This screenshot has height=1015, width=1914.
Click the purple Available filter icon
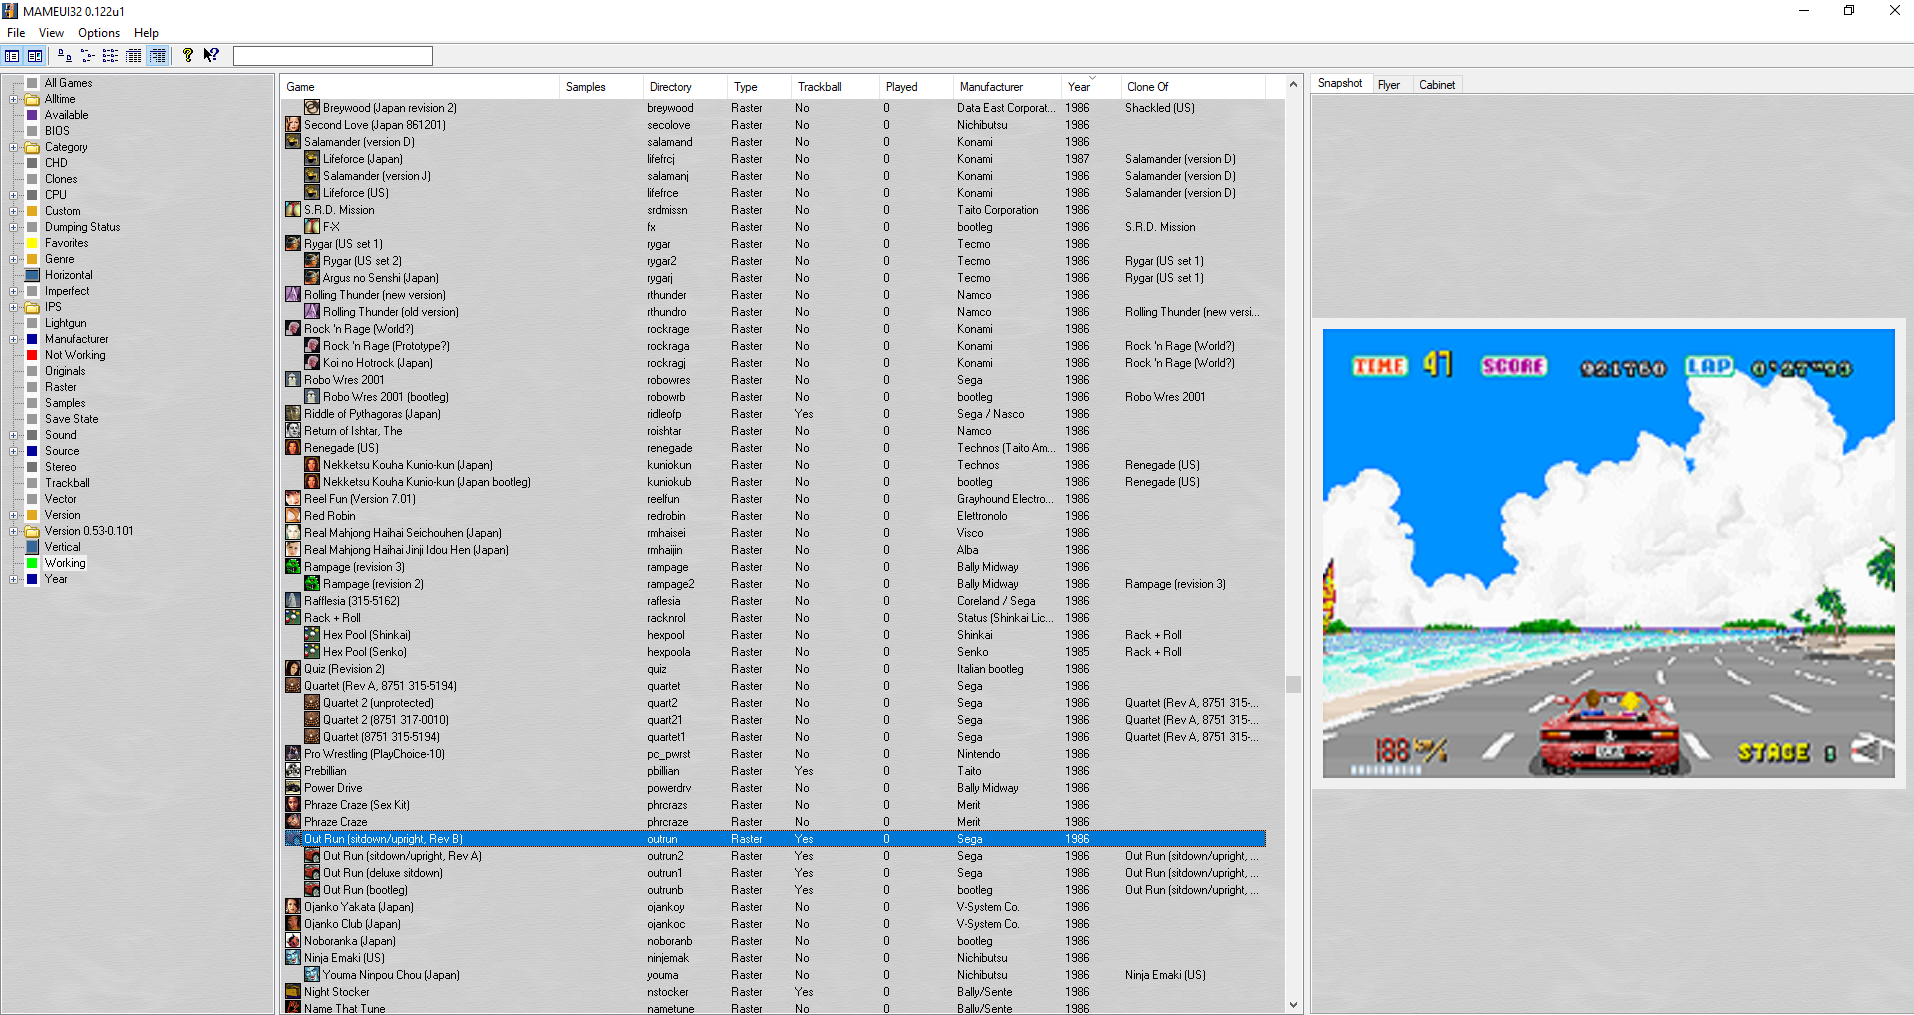(x=32, y=115)
